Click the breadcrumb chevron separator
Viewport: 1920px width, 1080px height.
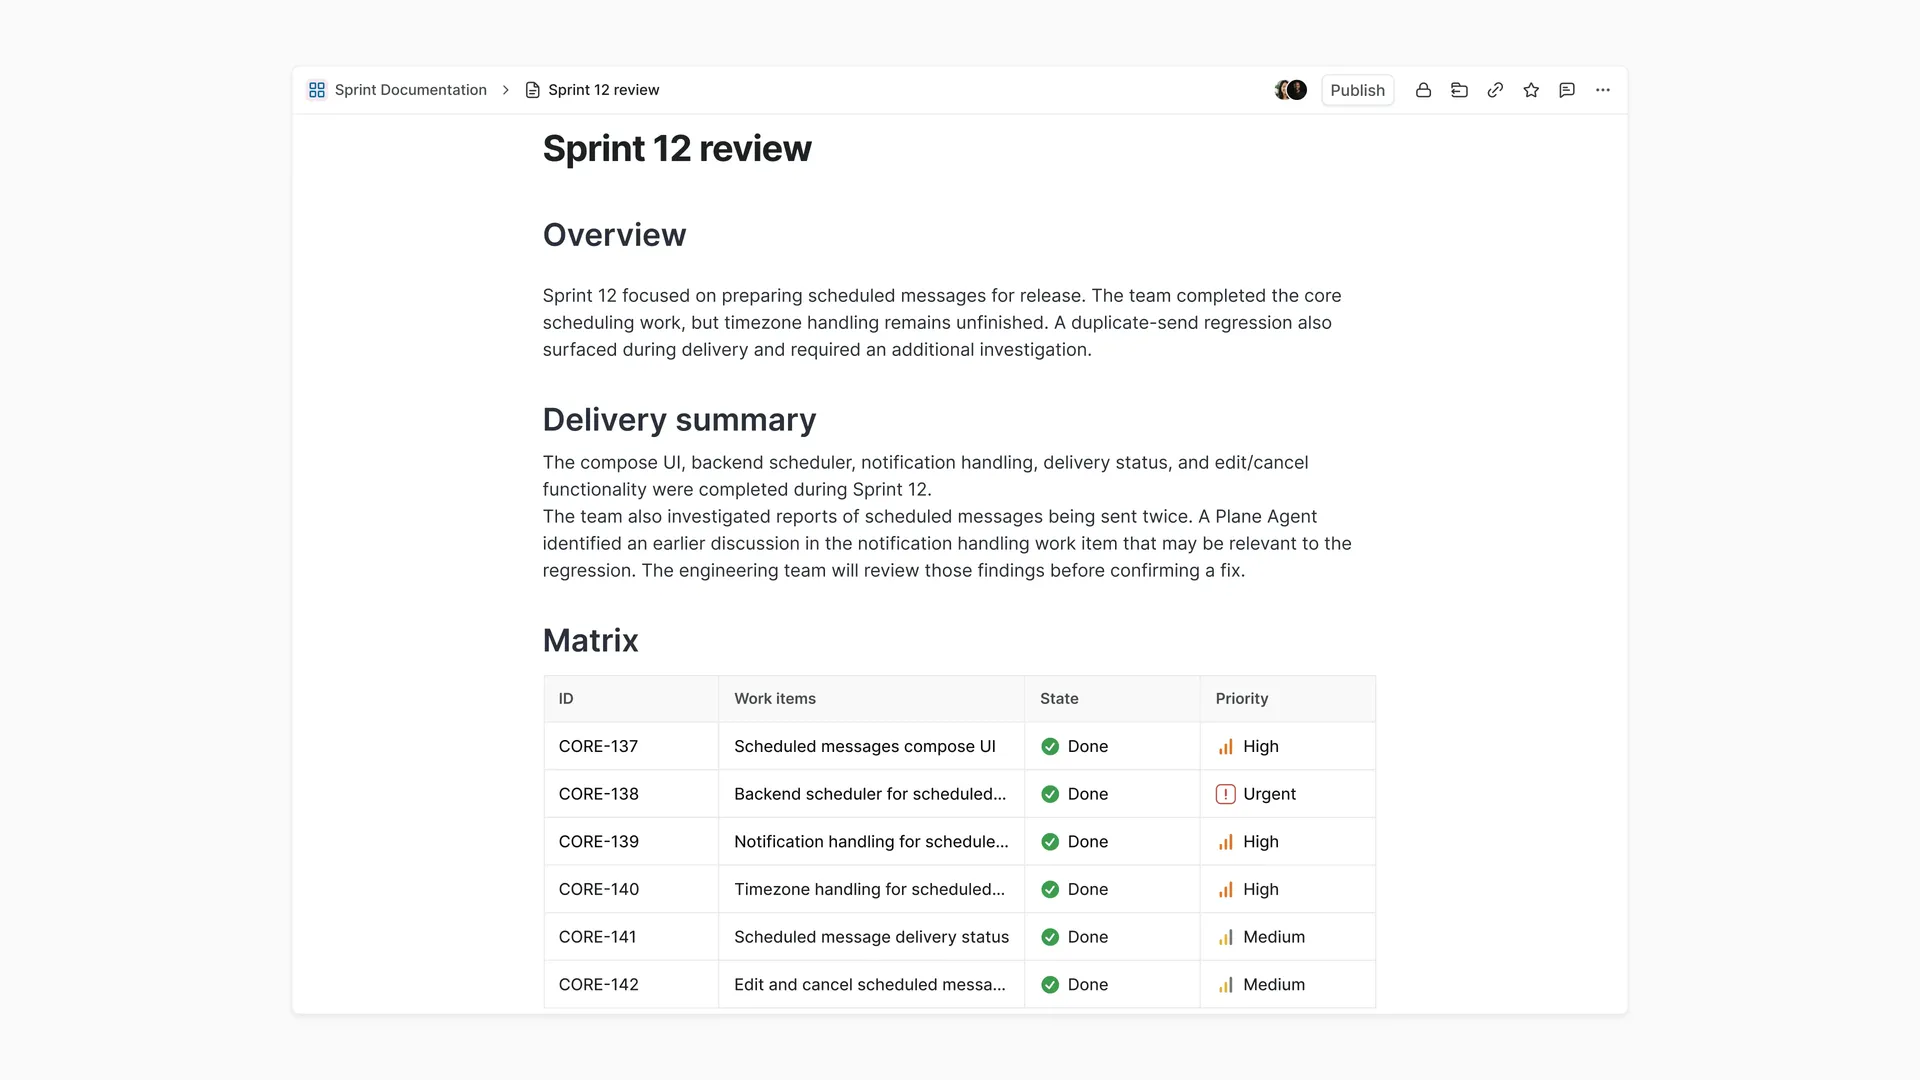click(x=506, y=90)
